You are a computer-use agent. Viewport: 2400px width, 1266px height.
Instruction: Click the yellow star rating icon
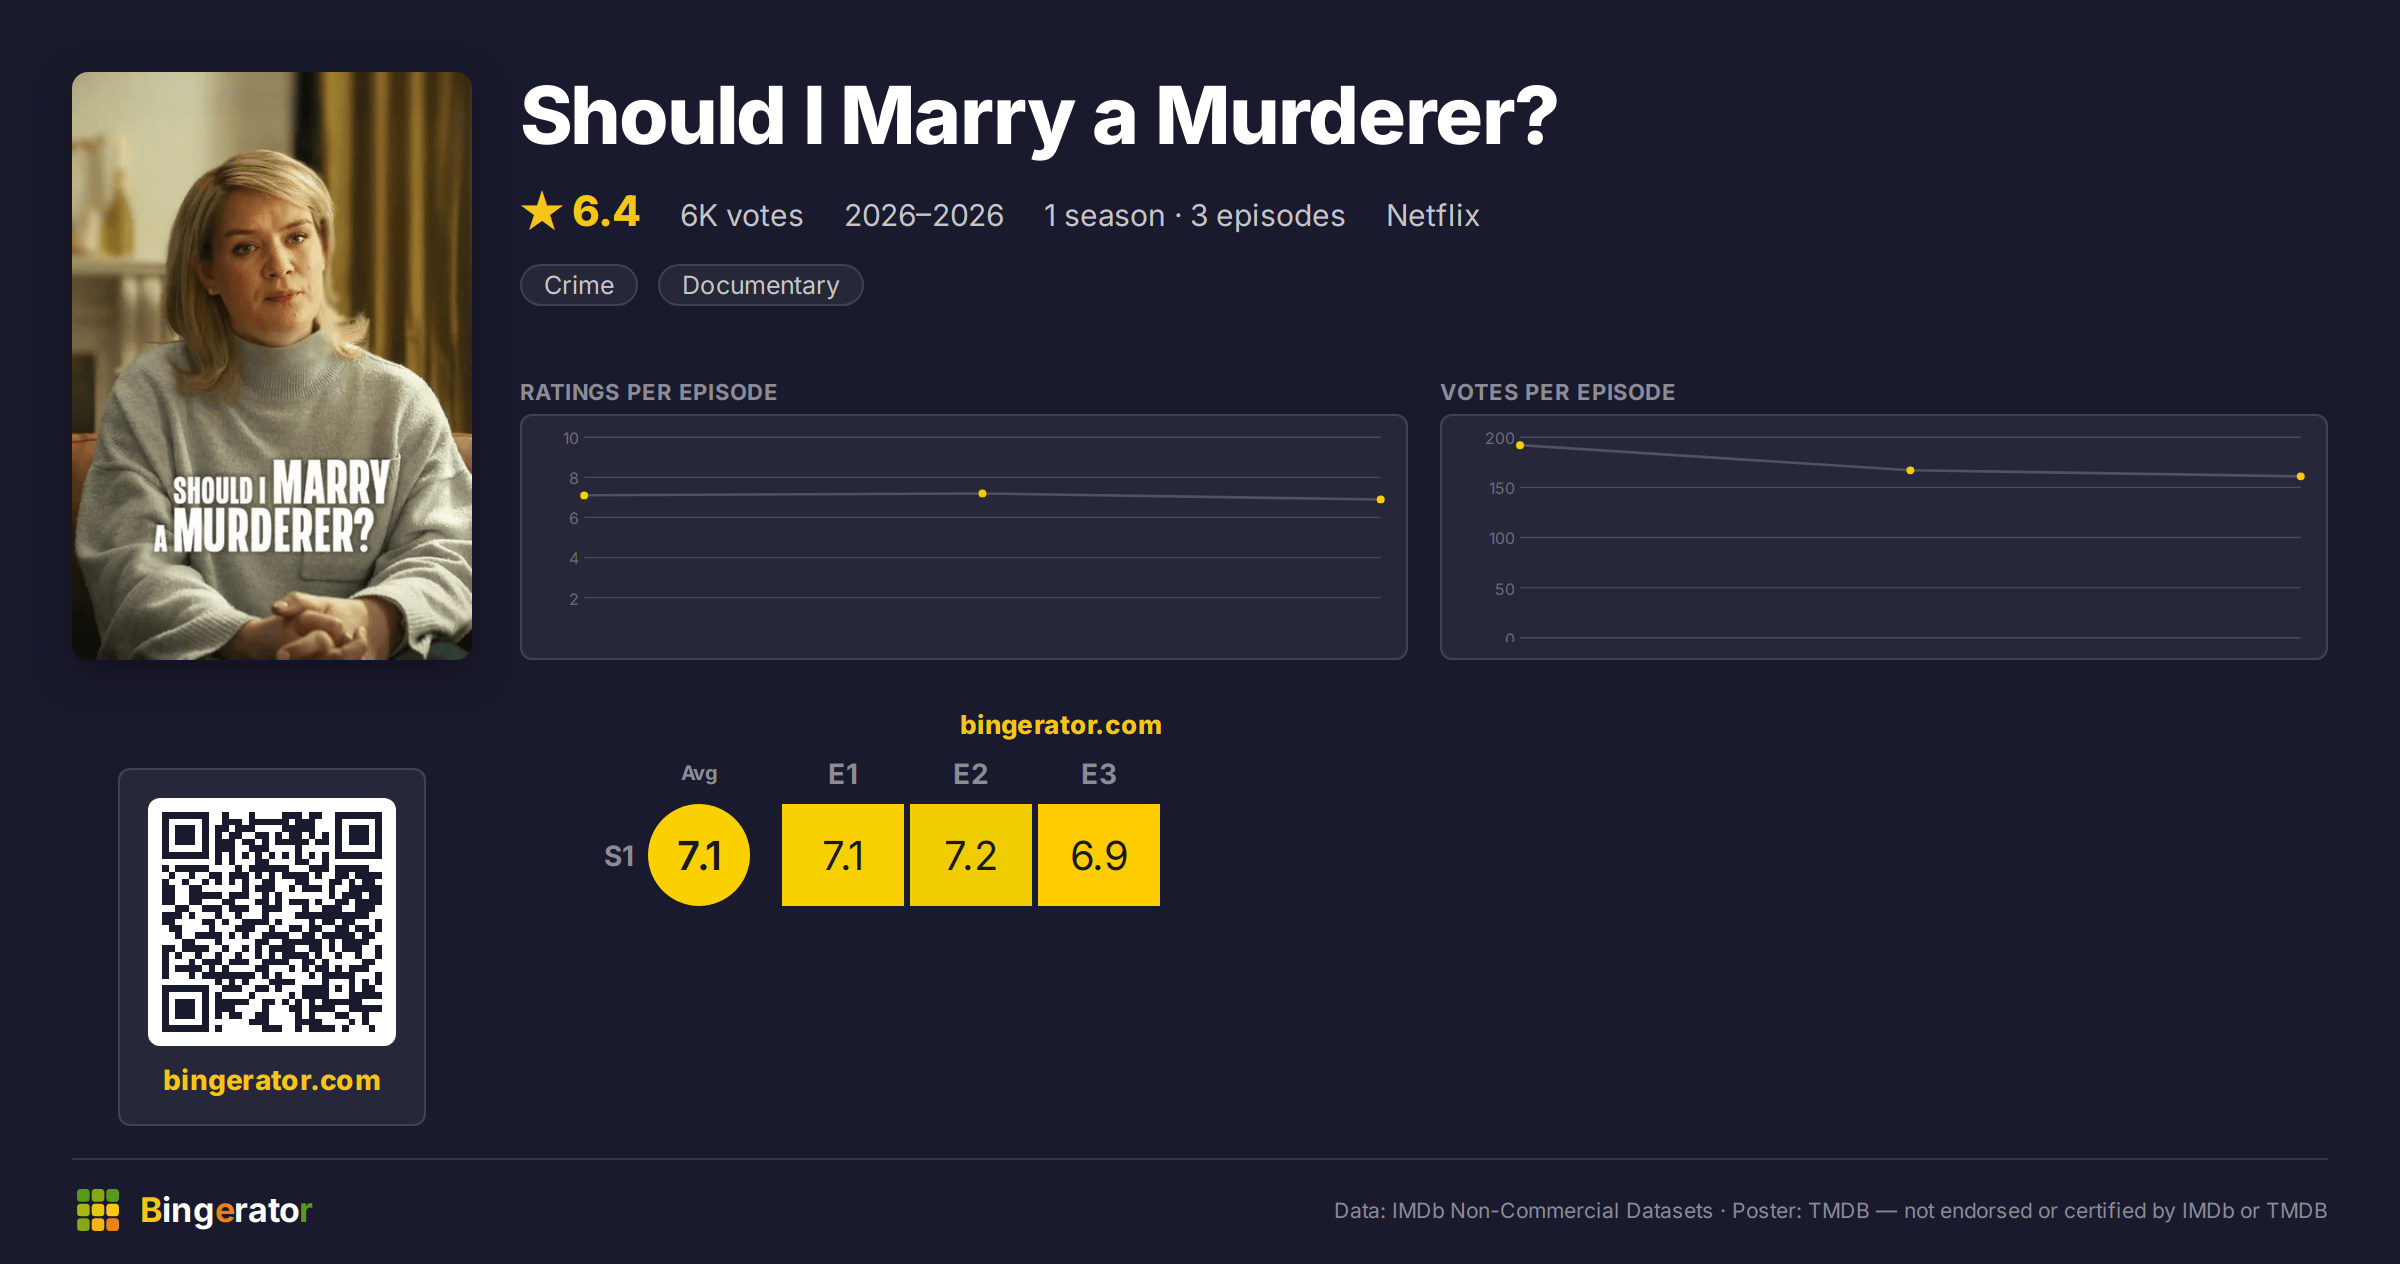point(542,211)
